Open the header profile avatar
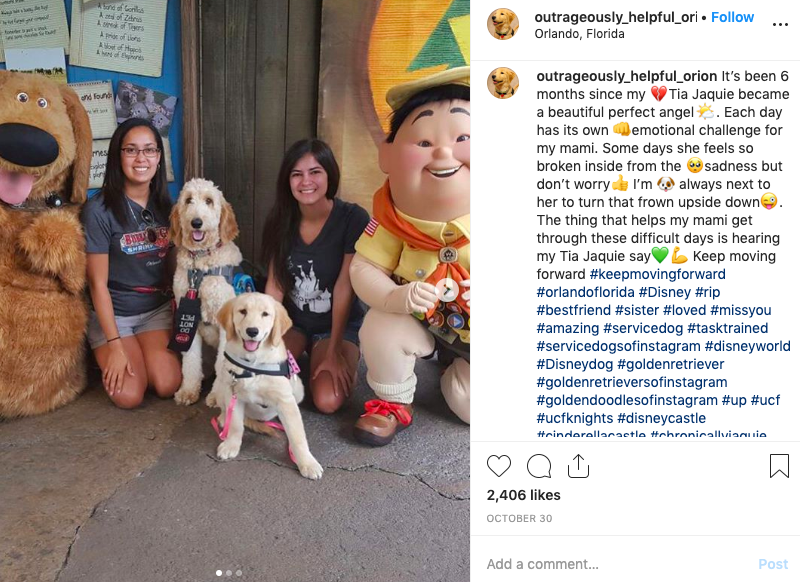 click(503, 24)
